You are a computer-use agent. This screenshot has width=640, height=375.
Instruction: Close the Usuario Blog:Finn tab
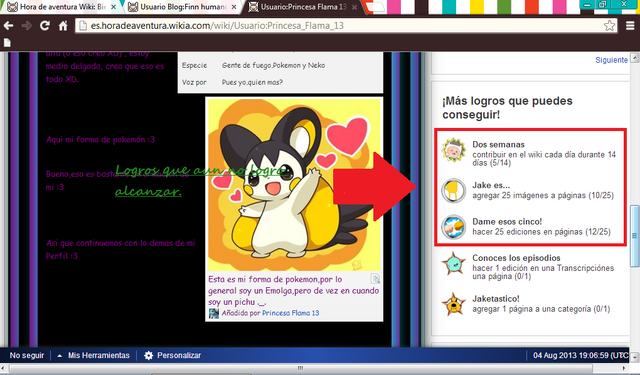234,7
